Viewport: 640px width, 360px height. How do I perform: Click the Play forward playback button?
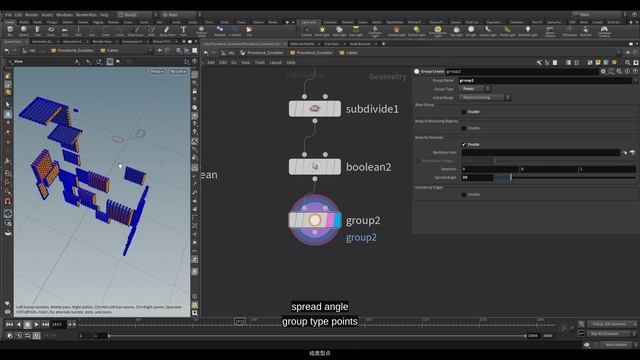tap(36, 324)
